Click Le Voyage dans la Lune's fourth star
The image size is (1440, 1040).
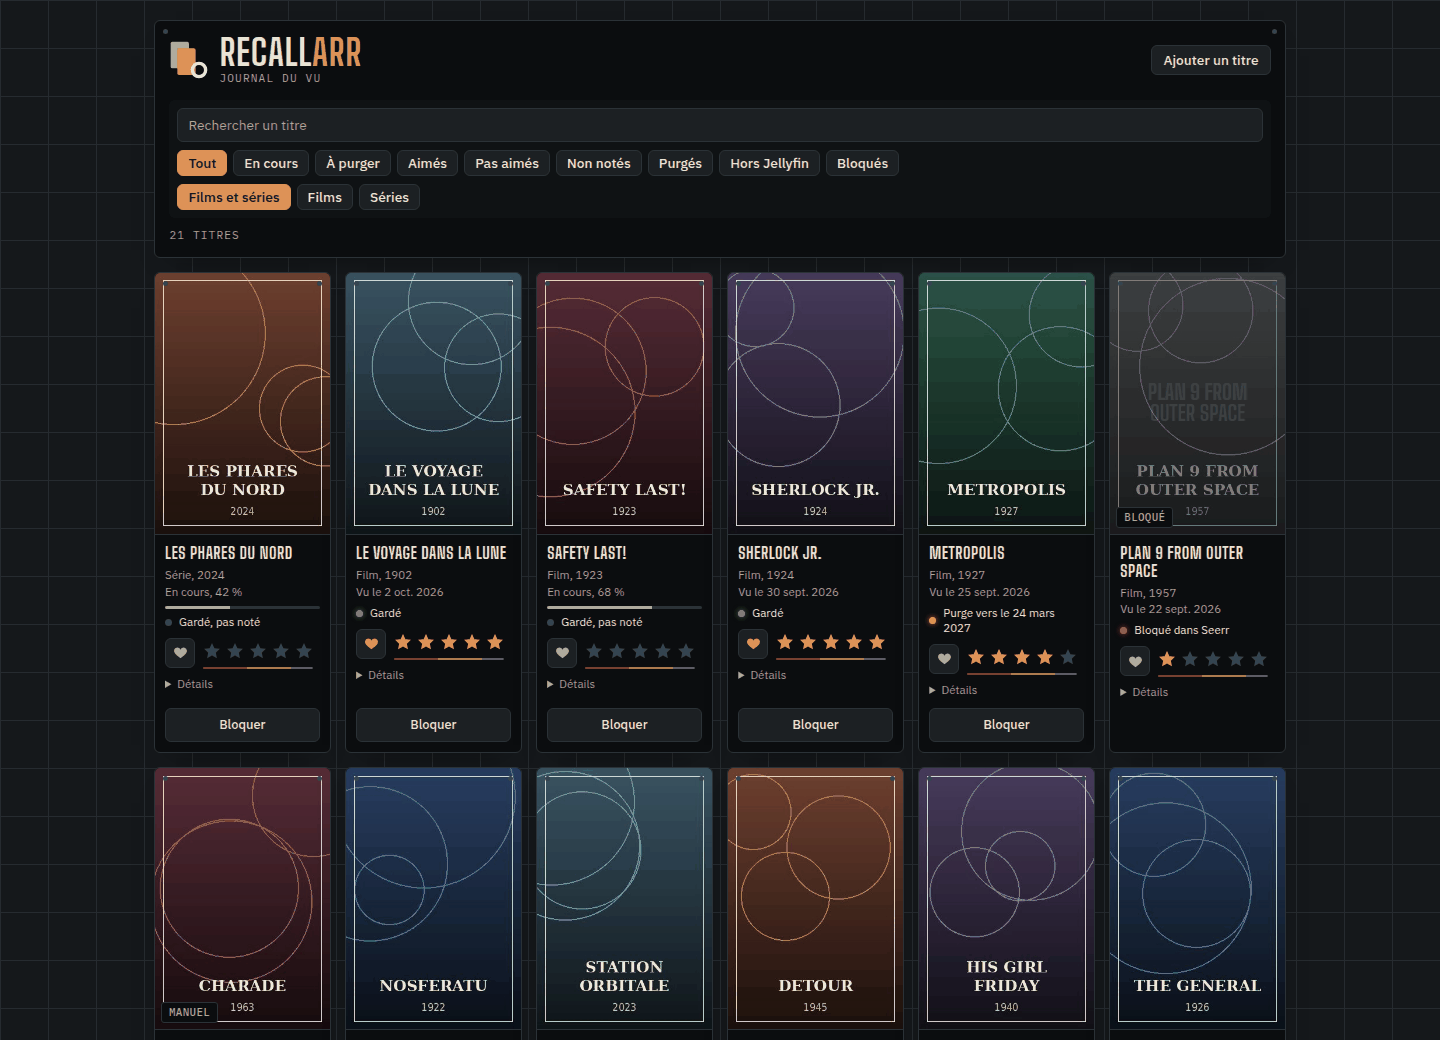[x=472, y=643]
